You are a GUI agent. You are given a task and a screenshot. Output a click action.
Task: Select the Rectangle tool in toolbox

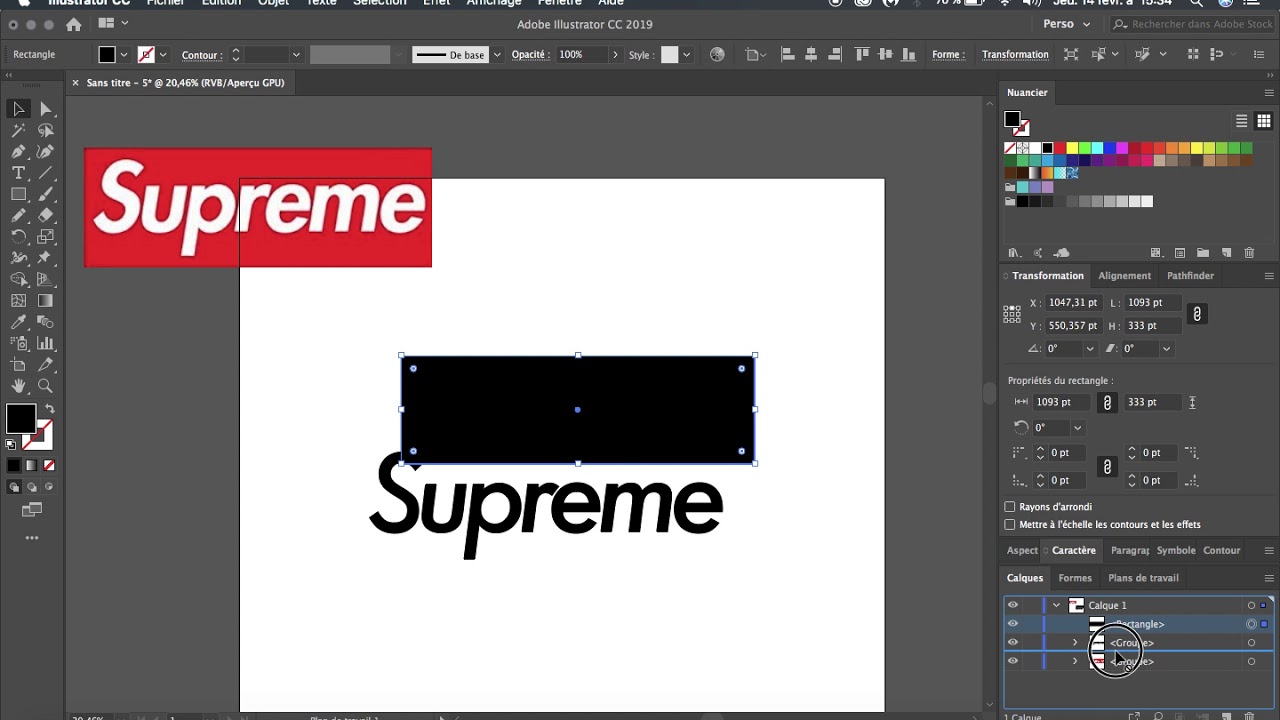click(x=18, y=194)
